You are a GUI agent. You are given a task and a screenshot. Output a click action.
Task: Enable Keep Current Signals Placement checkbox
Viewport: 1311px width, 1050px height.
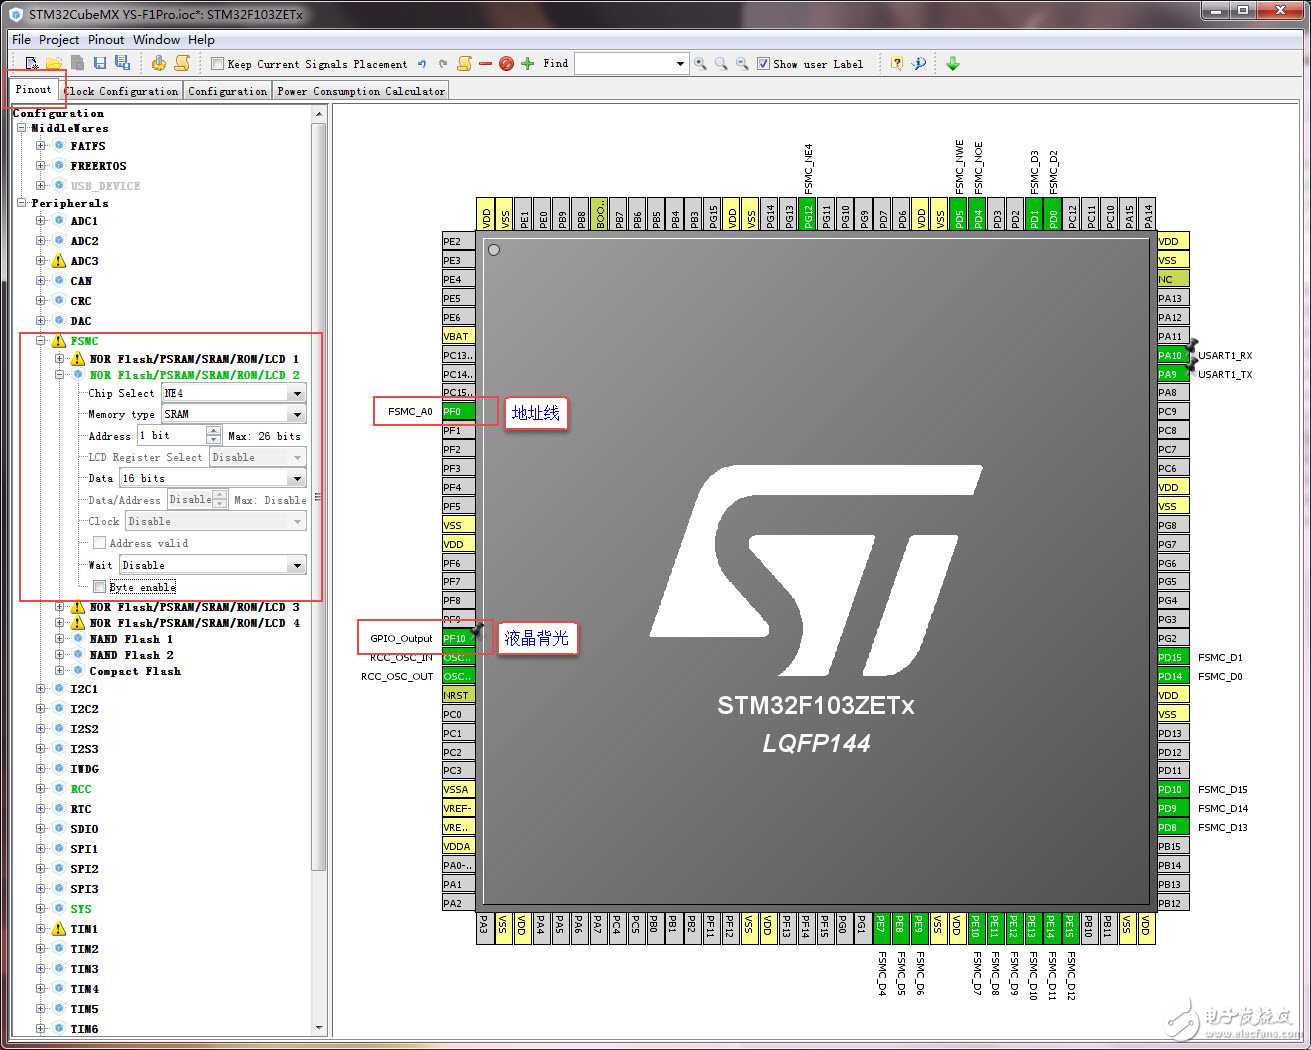[218, 64]
